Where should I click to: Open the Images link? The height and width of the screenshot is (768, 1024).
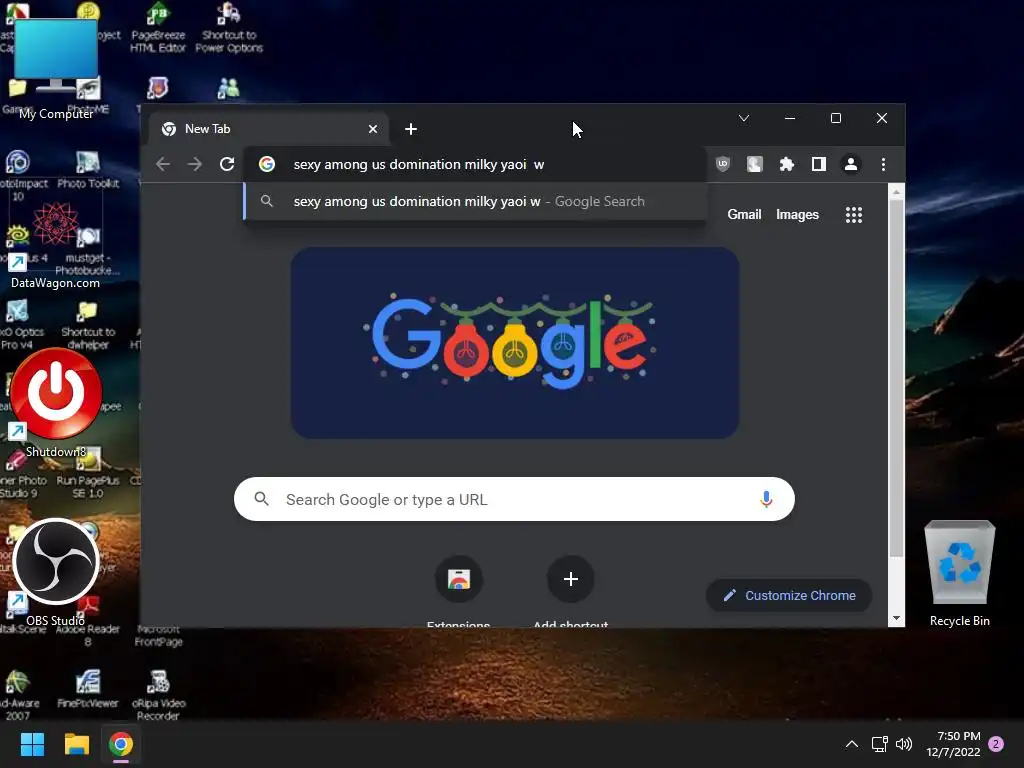(797, 214)
